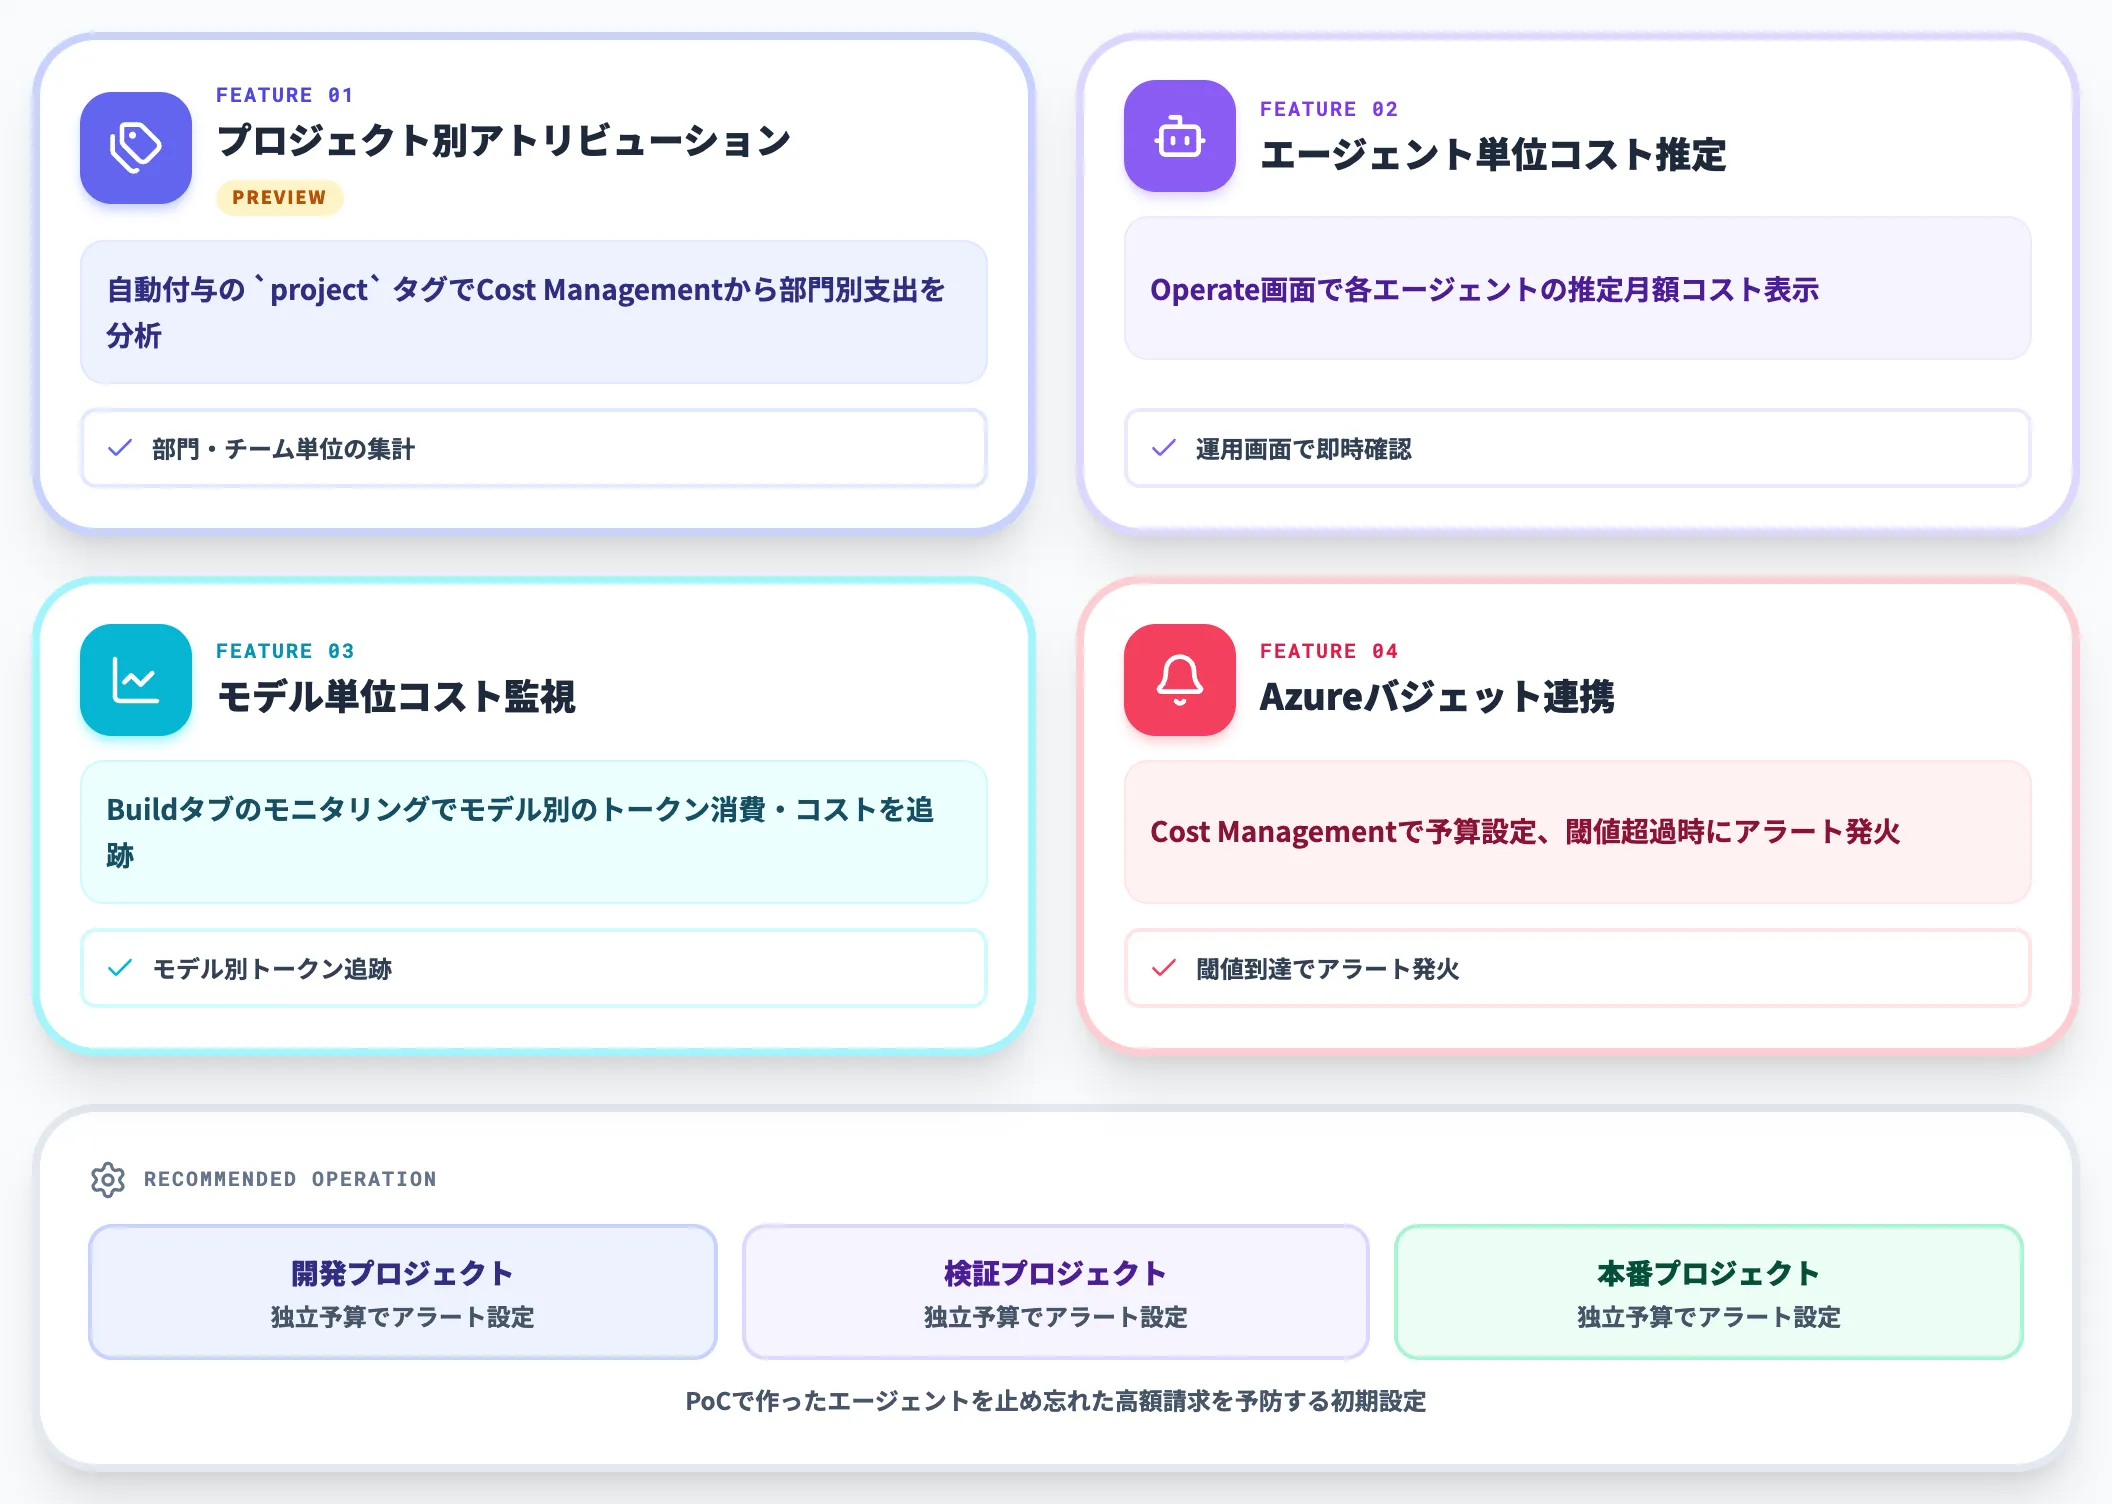Click the Cost Managementで予算設定 description box
Image resolution: width=2112 pixels, height=1504 pixels.
(x=1578, y=832)
